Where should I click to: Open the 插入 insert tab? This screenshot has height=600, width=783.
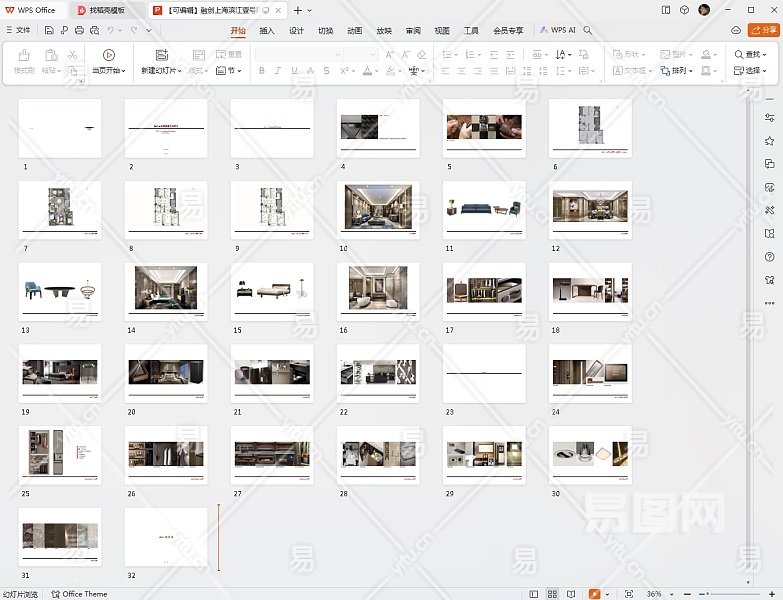click(x=267, y=30)
